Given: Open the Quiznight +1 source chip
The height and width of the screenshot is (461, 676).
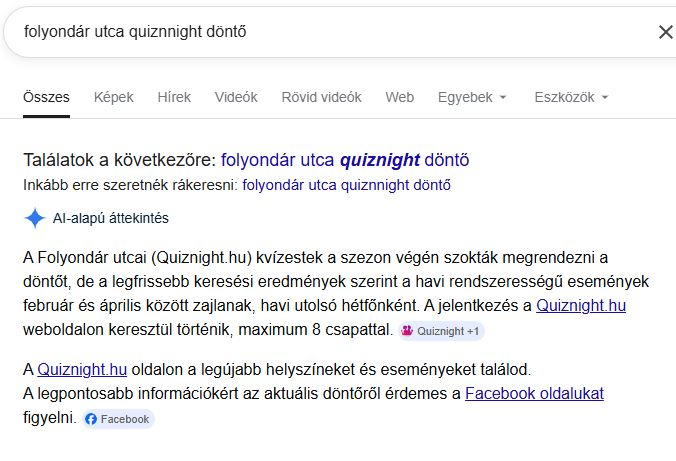Looking at the screenshot, I should tap(441, 330).
